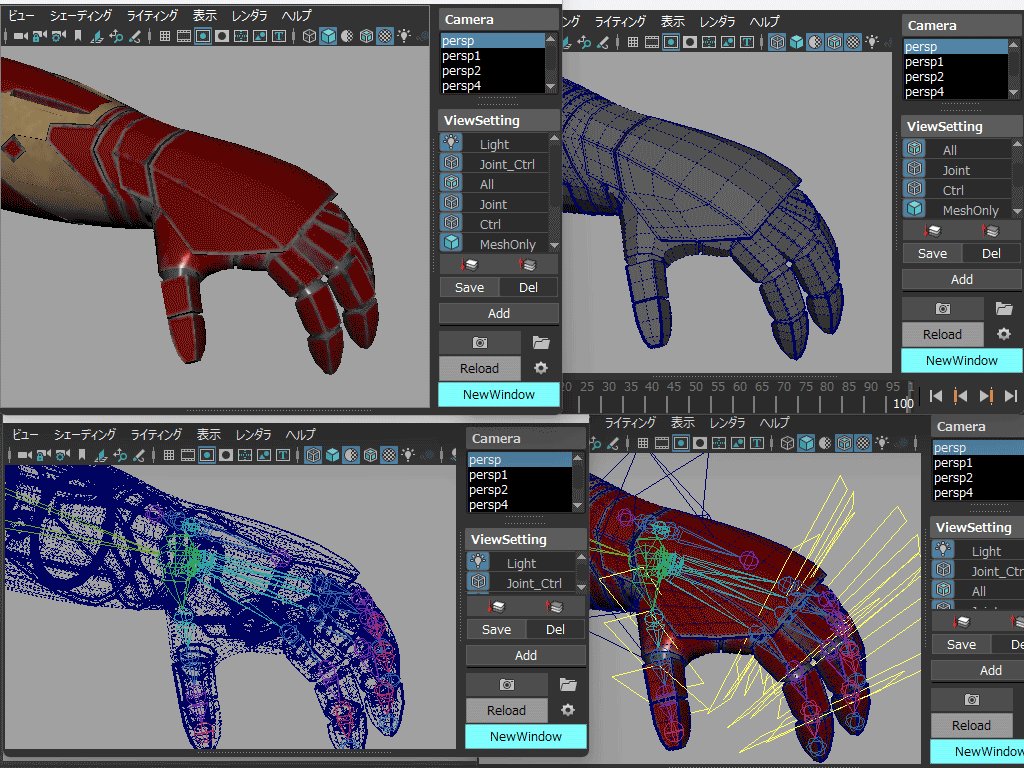Toggle Gate Mask icon in top-left panel
Image resolution: width=1024 pixels, height=768 pixels.
point(222,36)
